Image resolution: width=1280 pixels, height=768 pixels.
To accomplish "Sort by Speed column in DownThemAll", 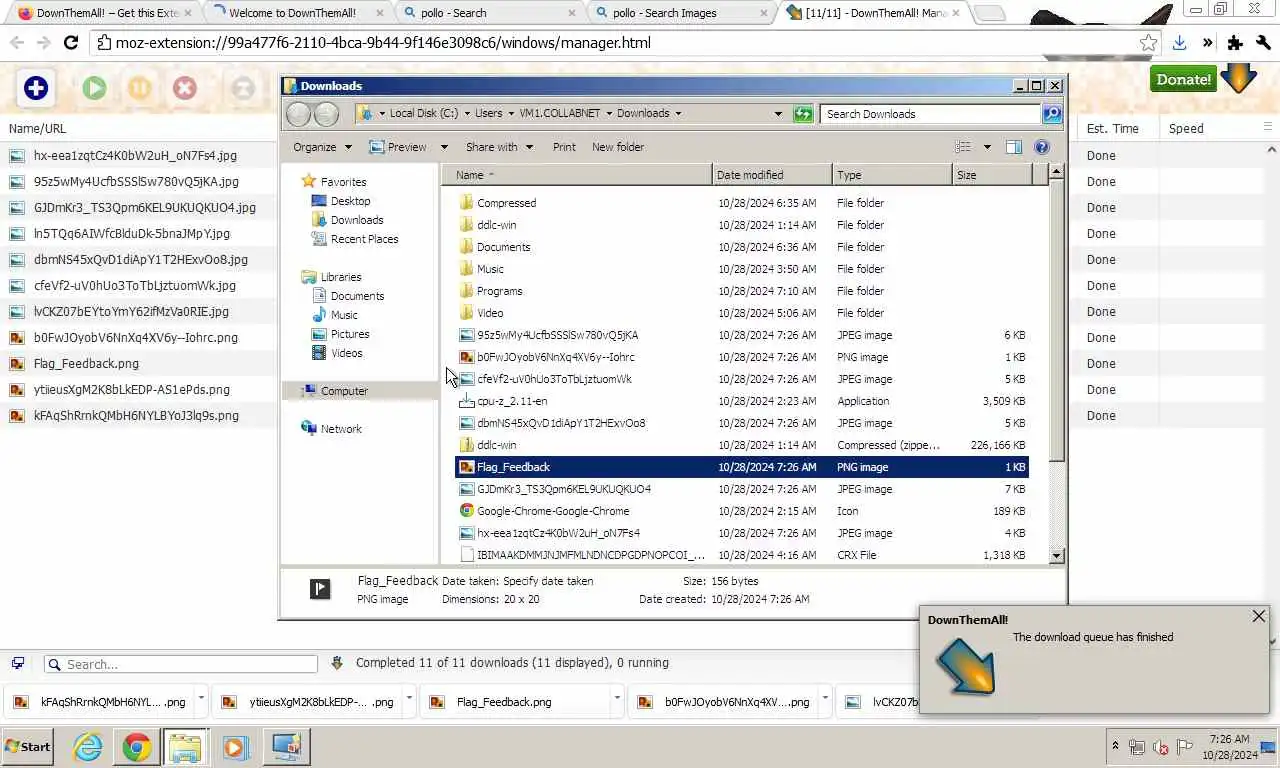I will click(x=1186, y=128).
